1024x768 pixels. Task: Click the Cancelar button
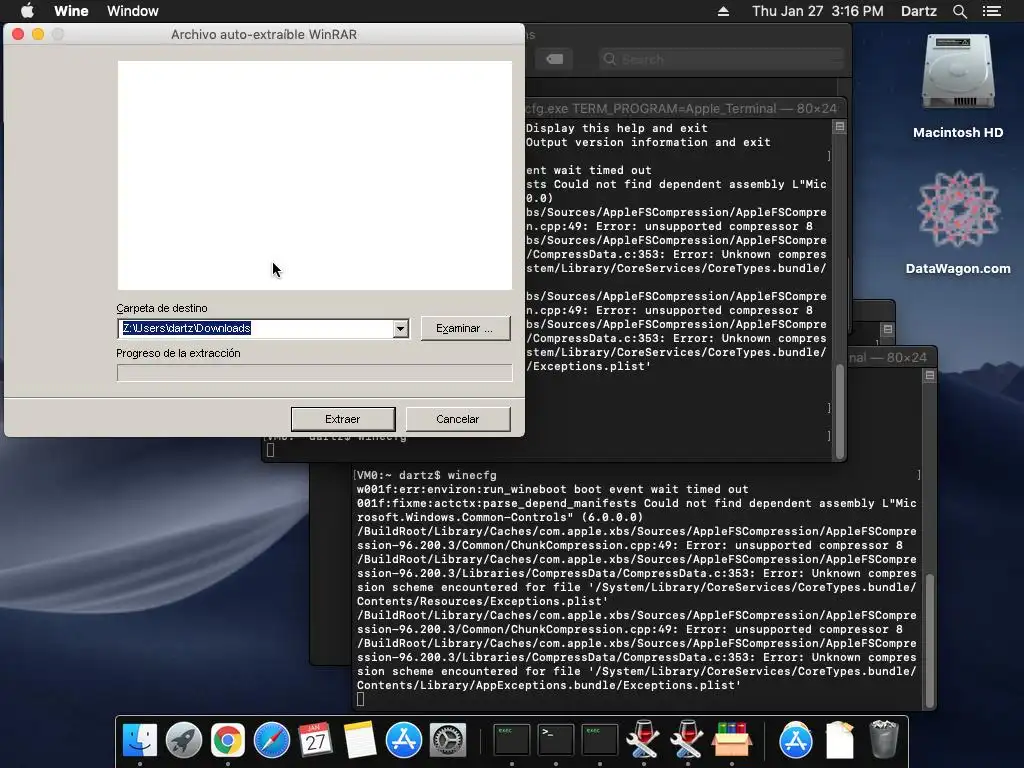(x=458, y=419)
